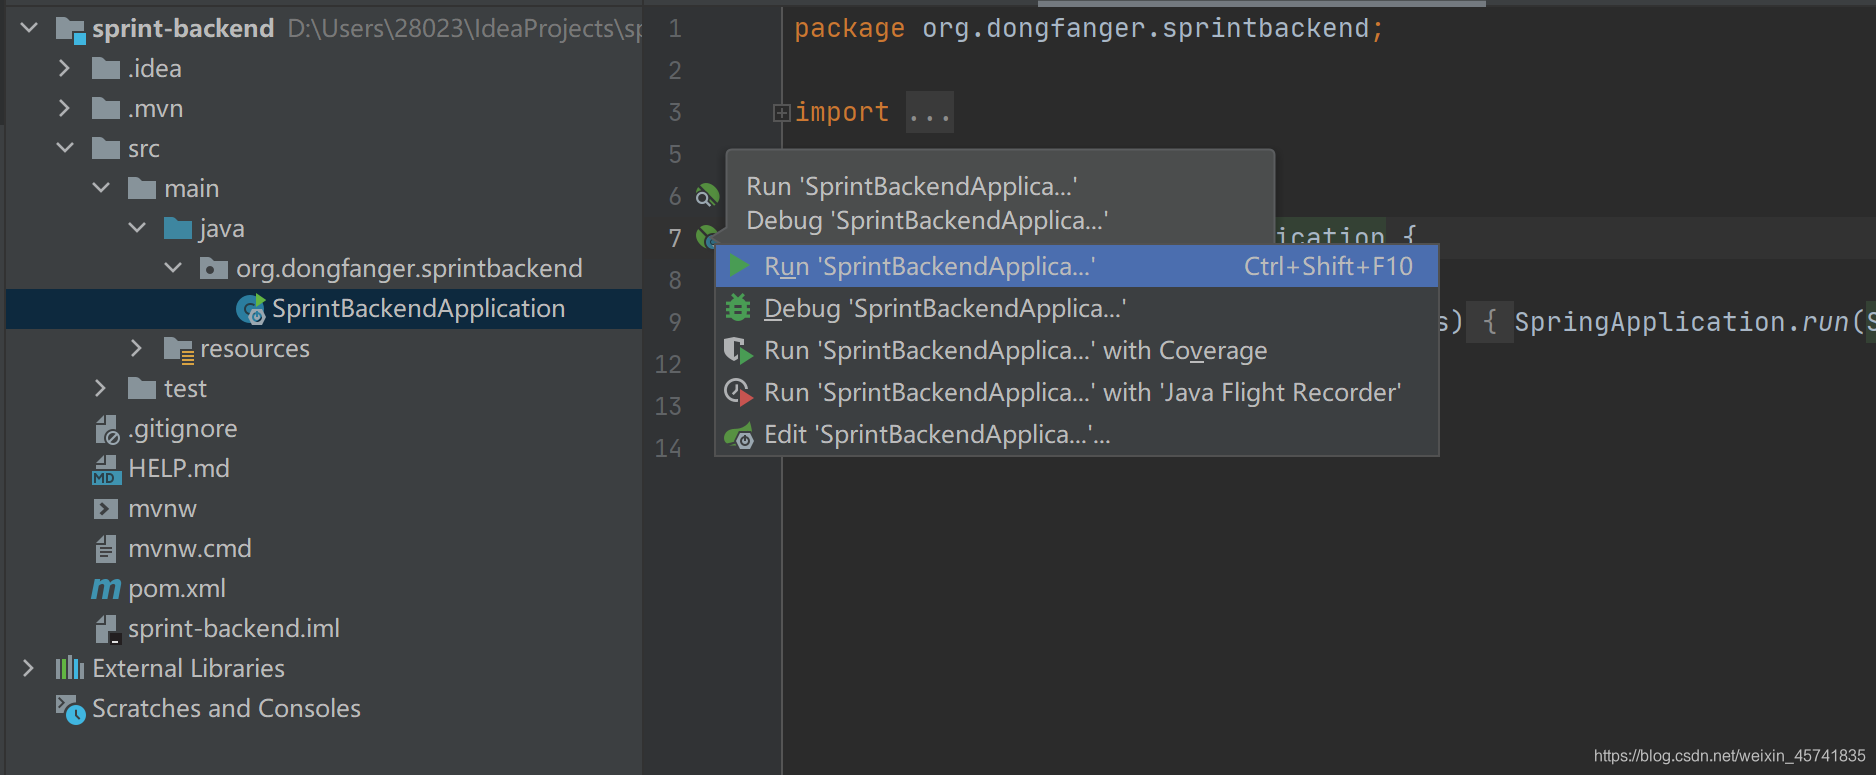Click the main folder icon
The height and width of the screenshot is (775, 1876).
click(142, 188)
